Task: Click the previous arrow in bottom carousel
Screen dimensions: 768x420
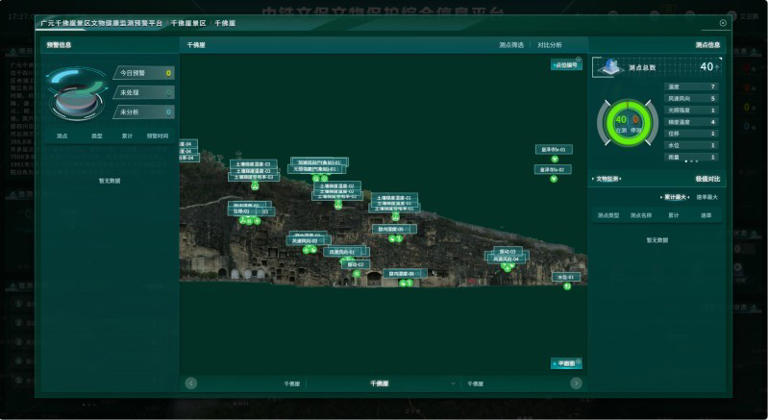Action: [191, 383]
